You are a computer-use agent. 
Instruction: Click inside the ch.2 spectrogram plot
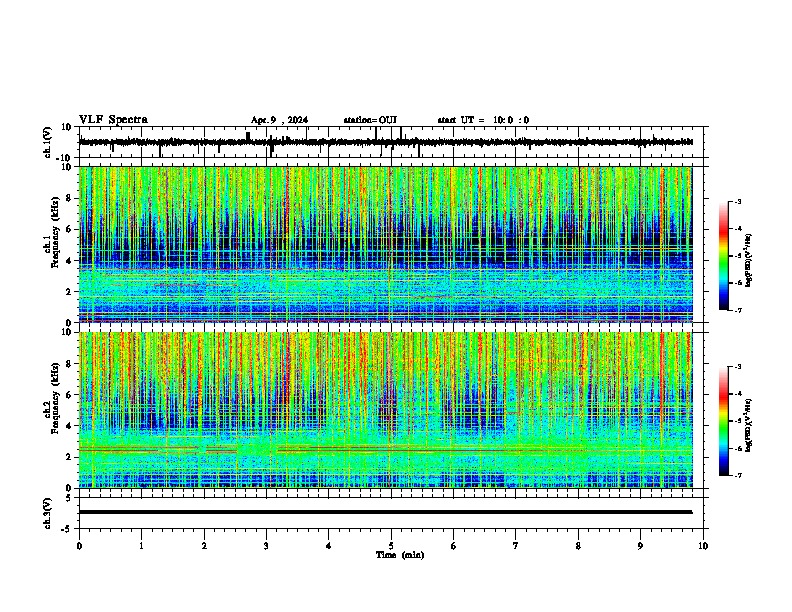point(385,410)
